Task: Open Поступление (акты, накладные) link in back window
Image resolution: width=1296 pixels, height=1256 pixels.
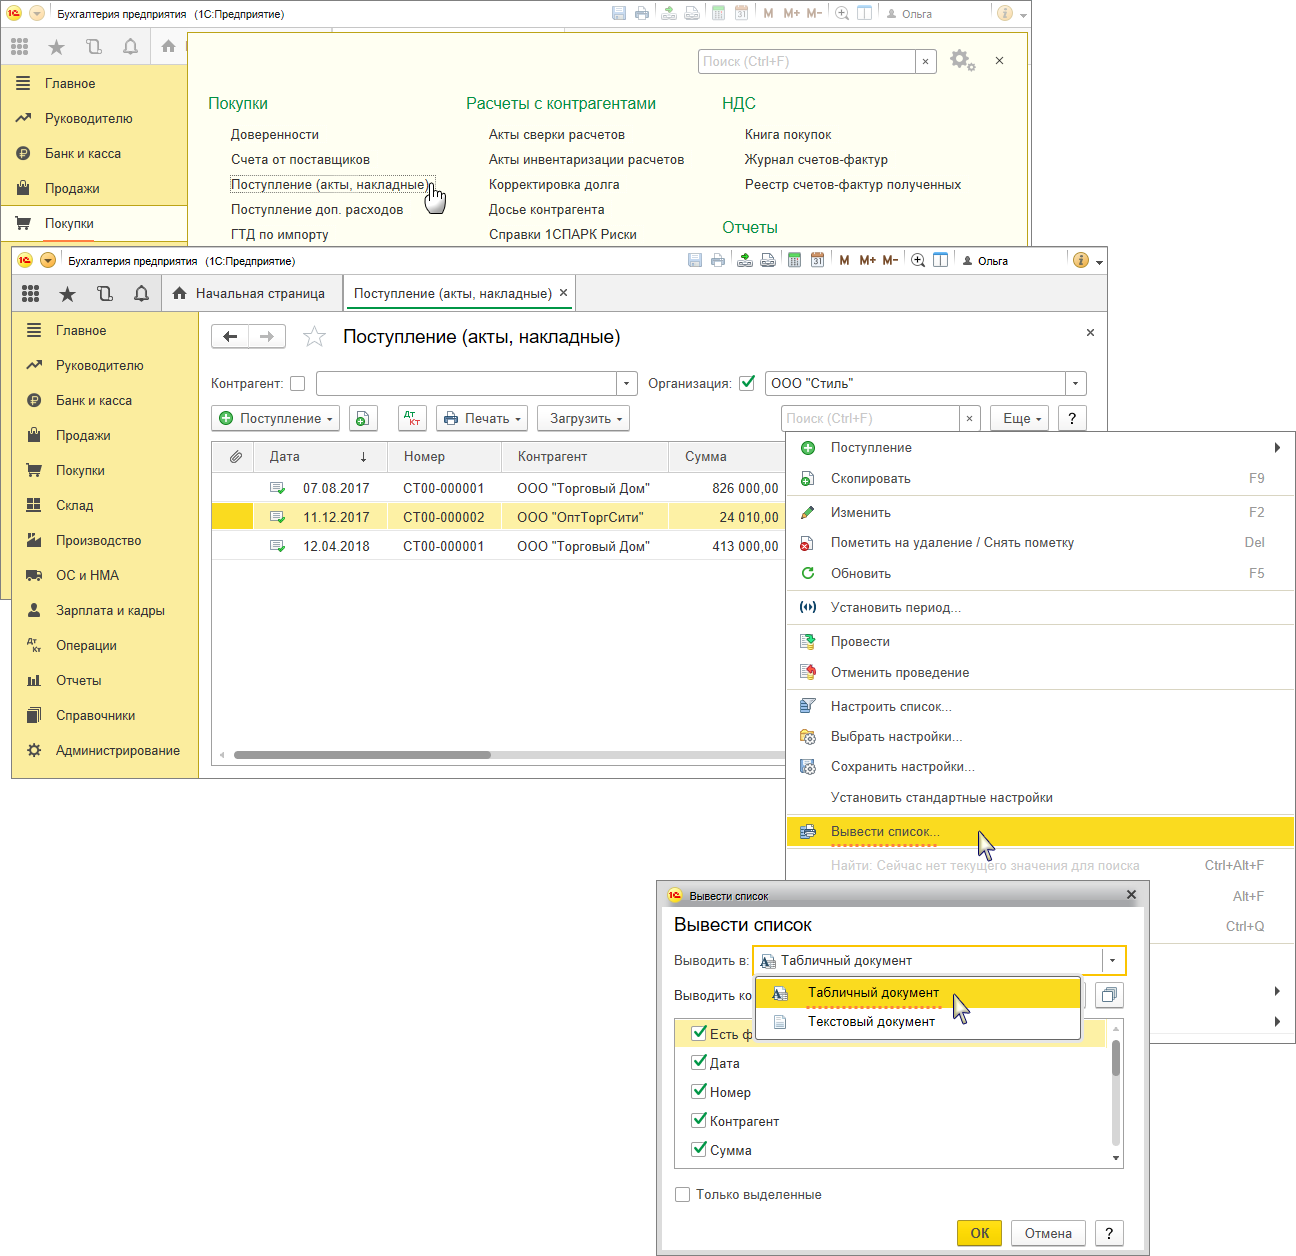Action: (x=329, y=184)
